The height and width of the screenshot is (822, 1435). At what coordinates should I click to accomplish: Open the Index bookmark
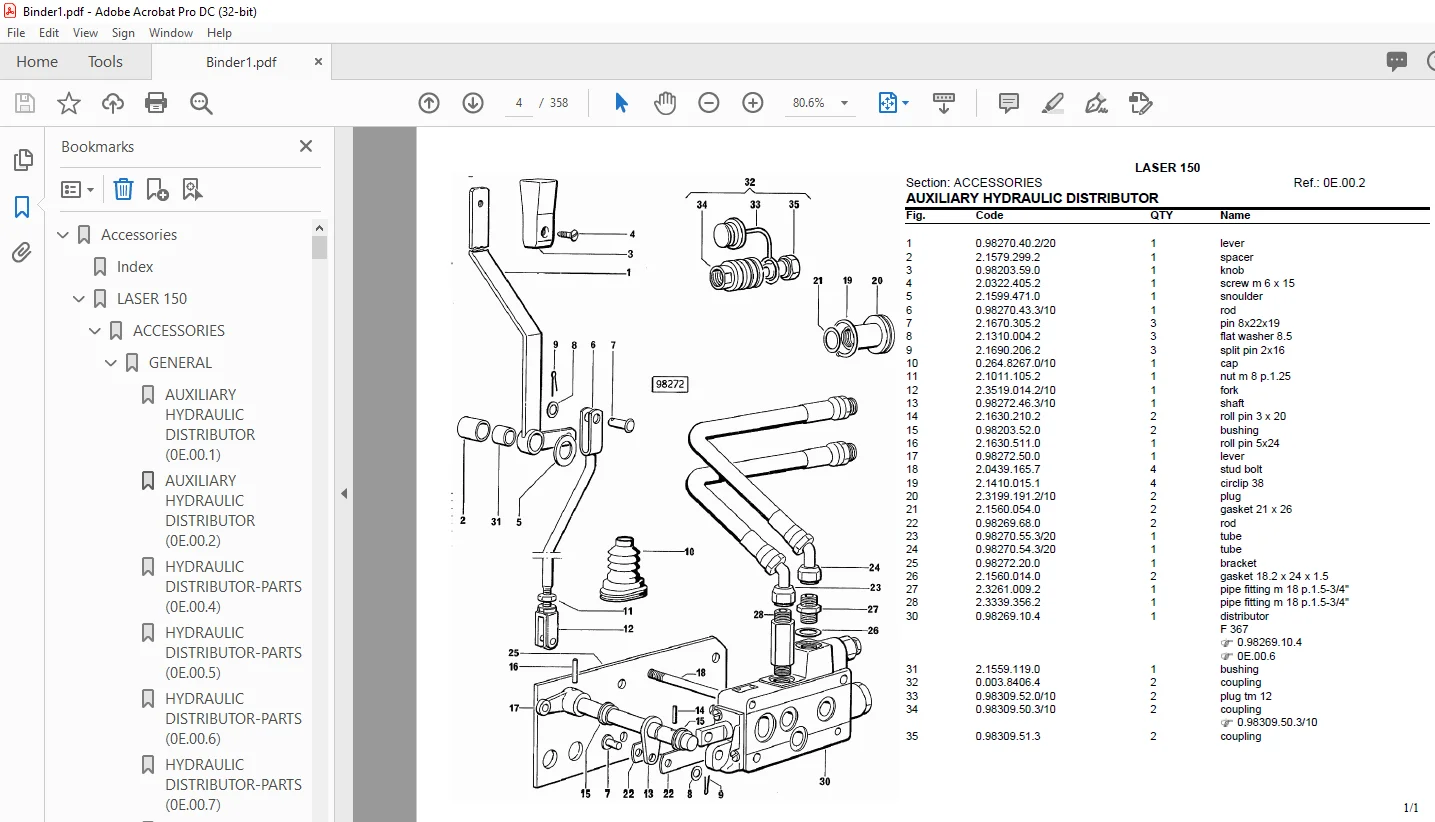135,267
